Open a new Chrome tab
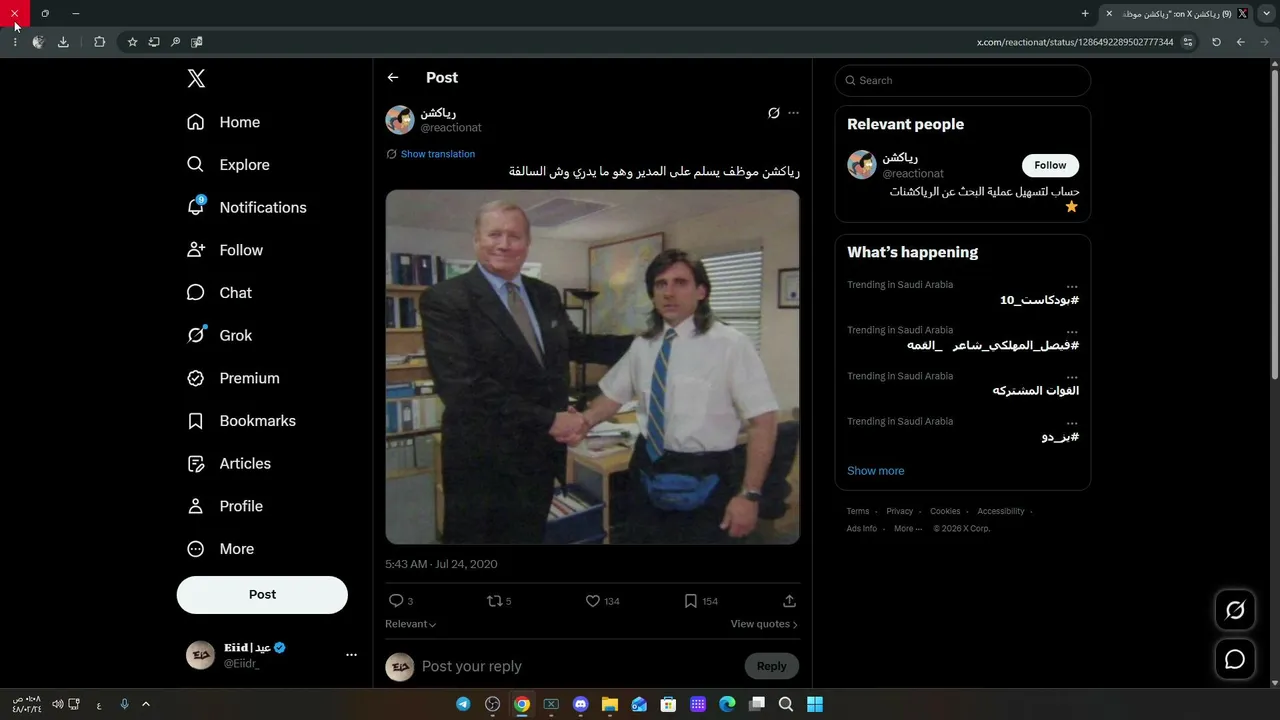This screenshot has width=1280, height=720. click(x=1085, y=14)
